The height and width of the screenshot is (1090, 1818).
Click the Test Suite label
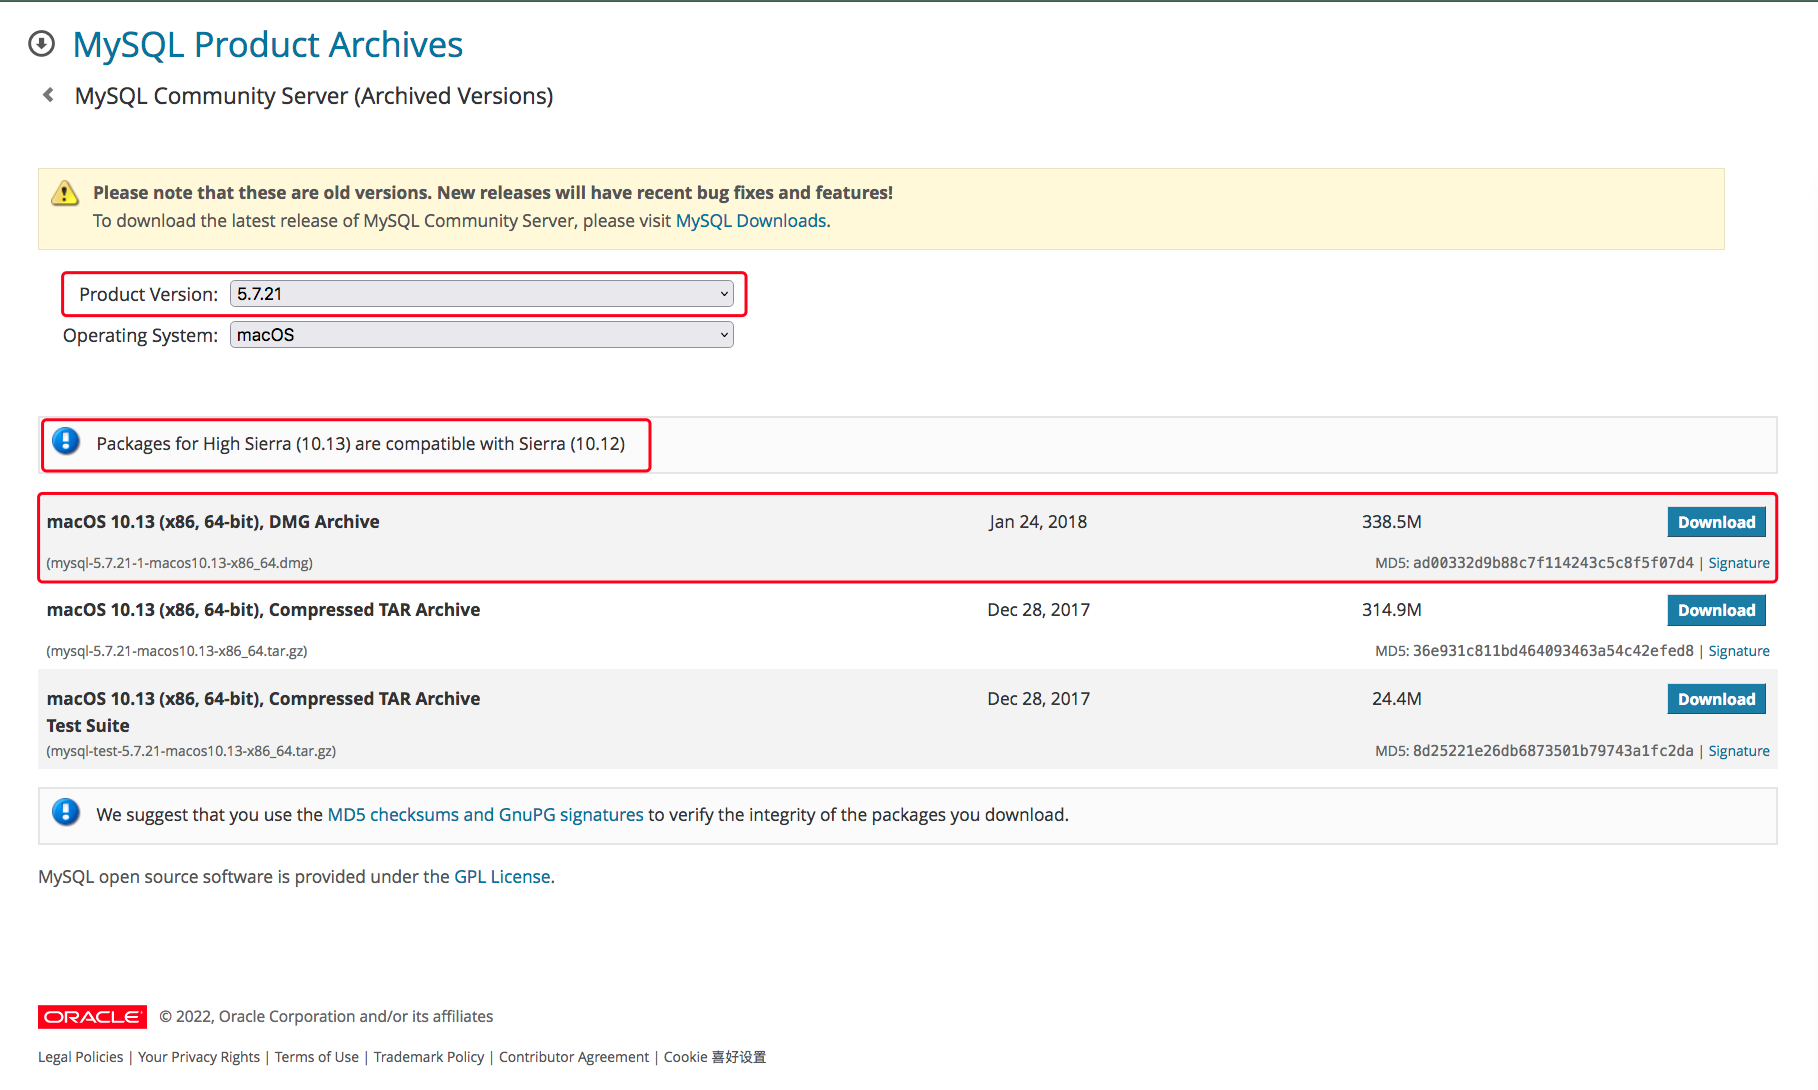(88, 726)
